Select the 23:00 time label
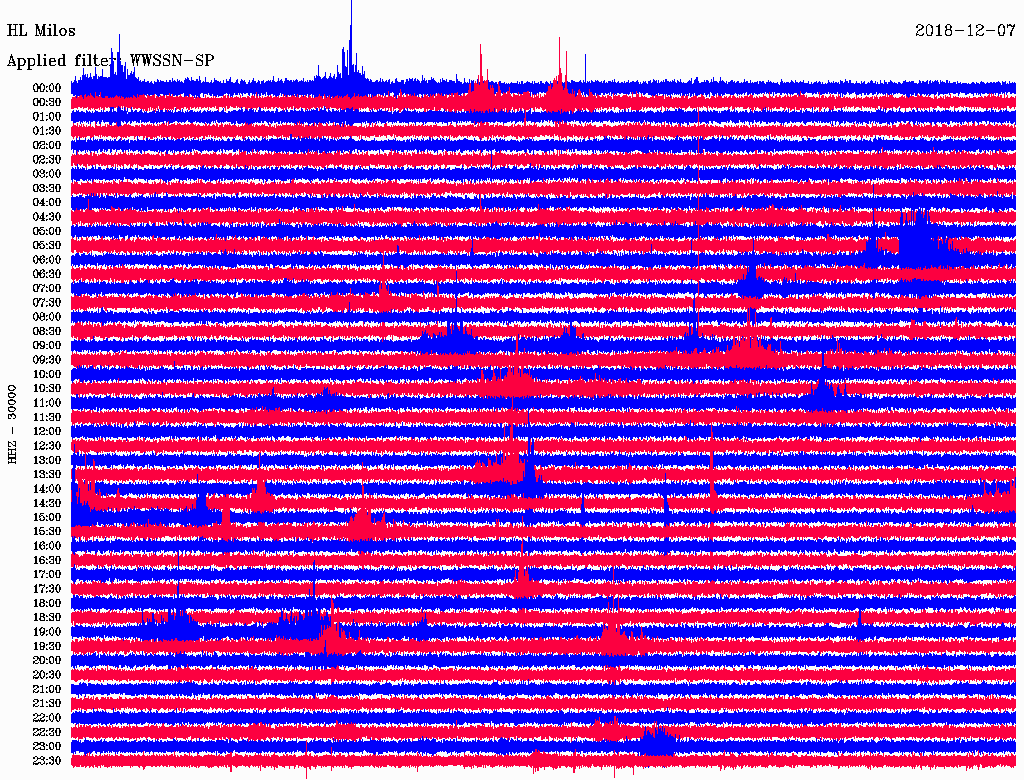The height and width of the screenshot is (780, 1024). coord(47,747)
